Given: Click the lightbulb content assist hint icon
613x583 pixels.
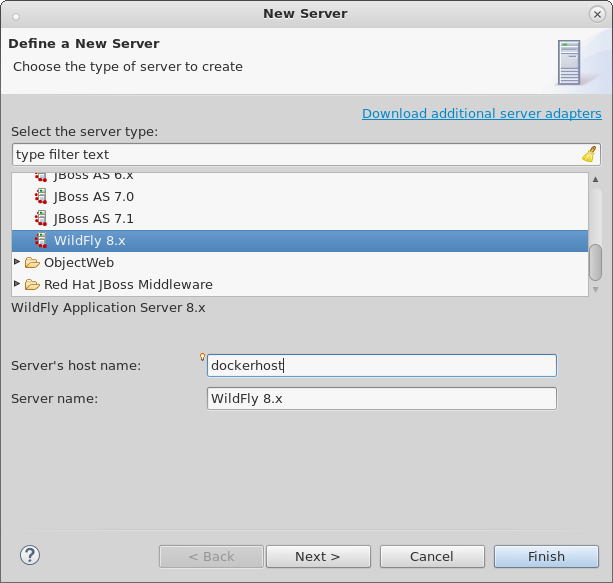Looking at the screenshot, I should point(203,357).
